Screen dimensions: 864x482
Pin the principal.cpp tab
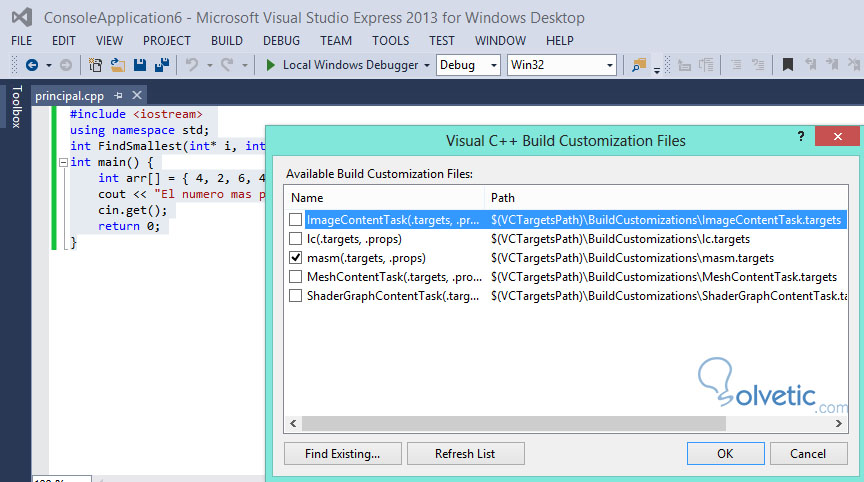tap(118, 96)
